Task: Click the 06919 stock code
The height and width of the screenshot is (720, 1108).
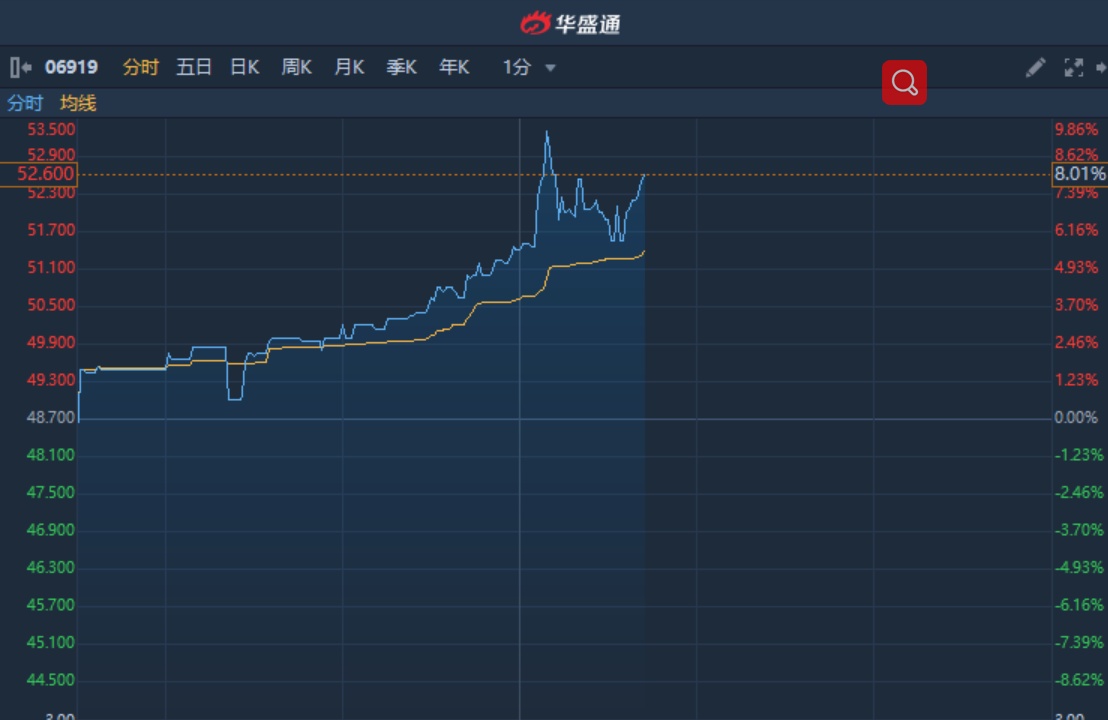Action: (71, 67)
